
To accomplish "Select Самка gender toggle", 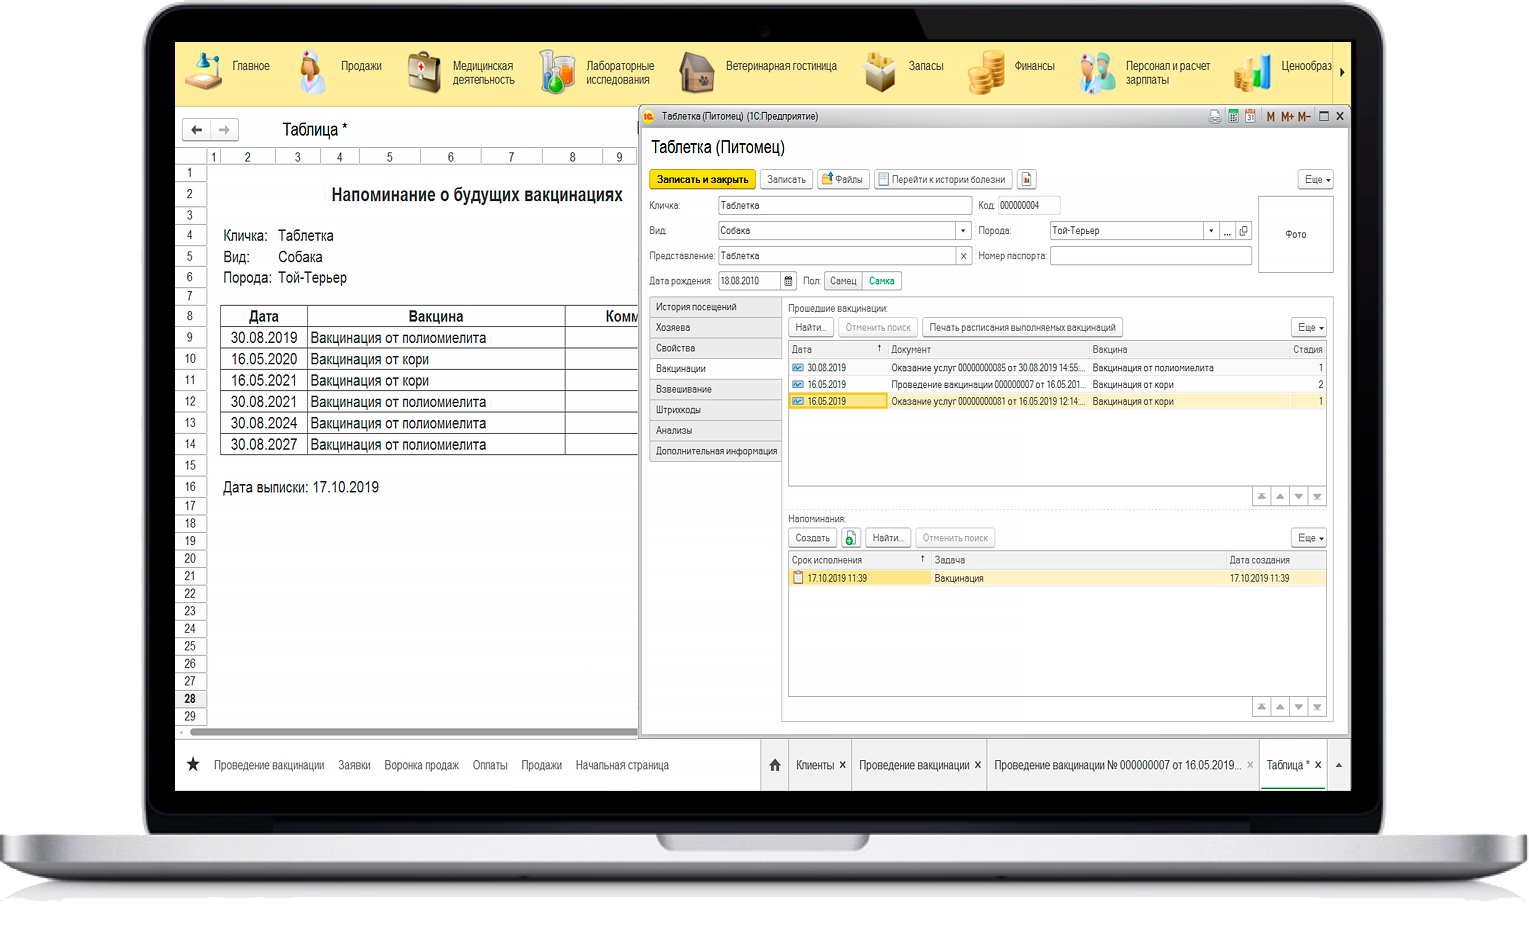I will [x=881, y=281].
